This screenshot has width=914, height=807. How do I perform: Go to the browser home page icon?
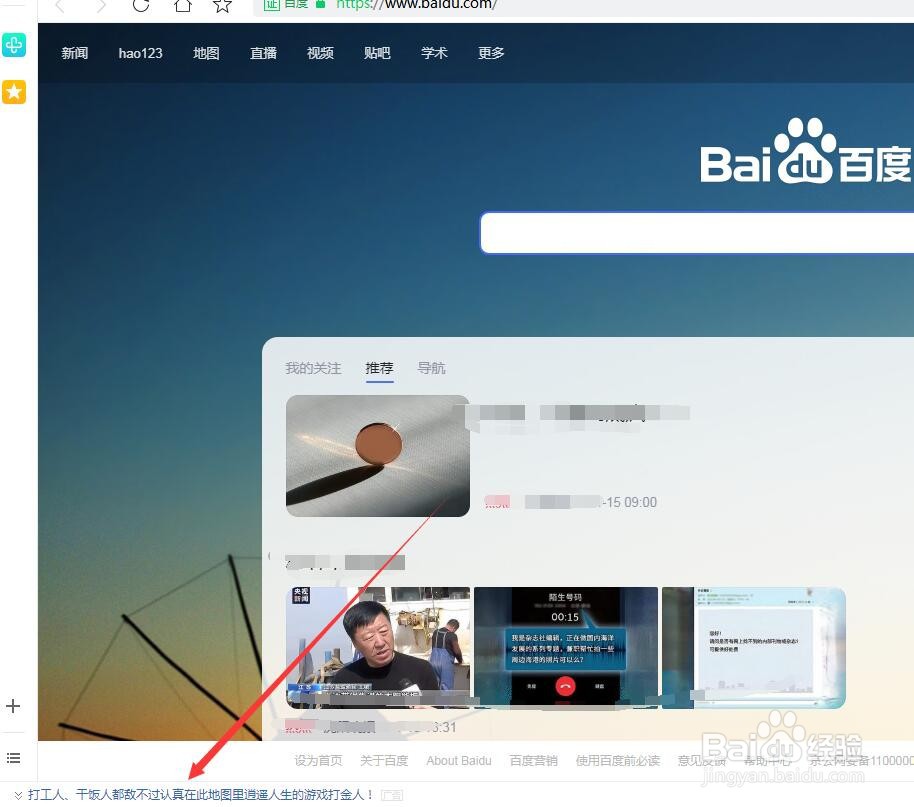click(x=182, y=5)
